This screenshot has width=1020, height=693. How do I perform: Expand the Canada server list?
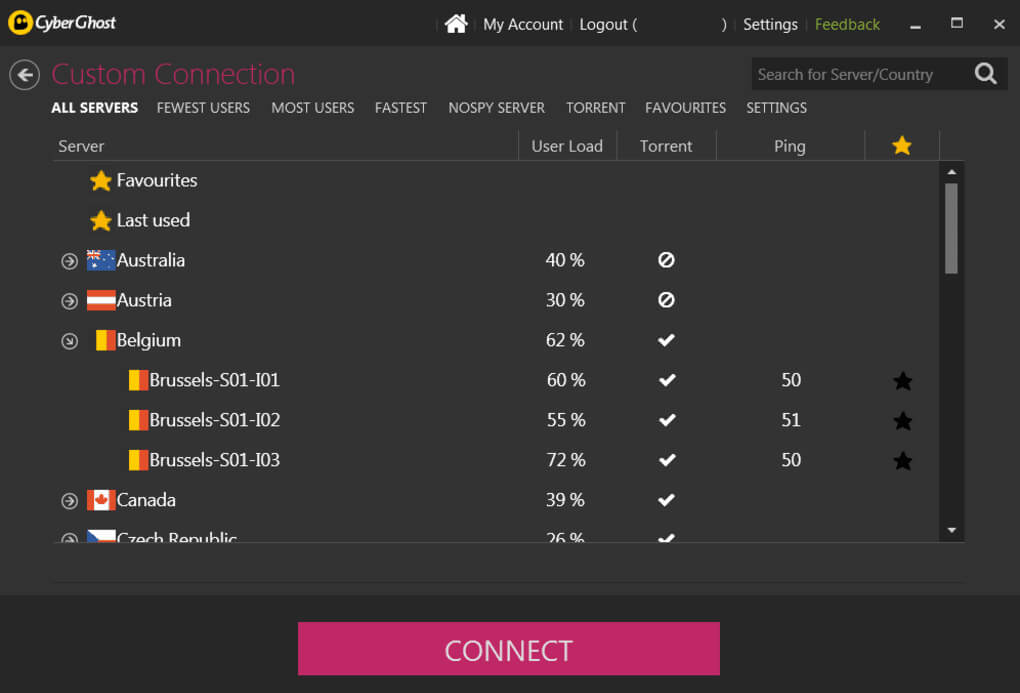pyautogui.click(x=70, y=501)
